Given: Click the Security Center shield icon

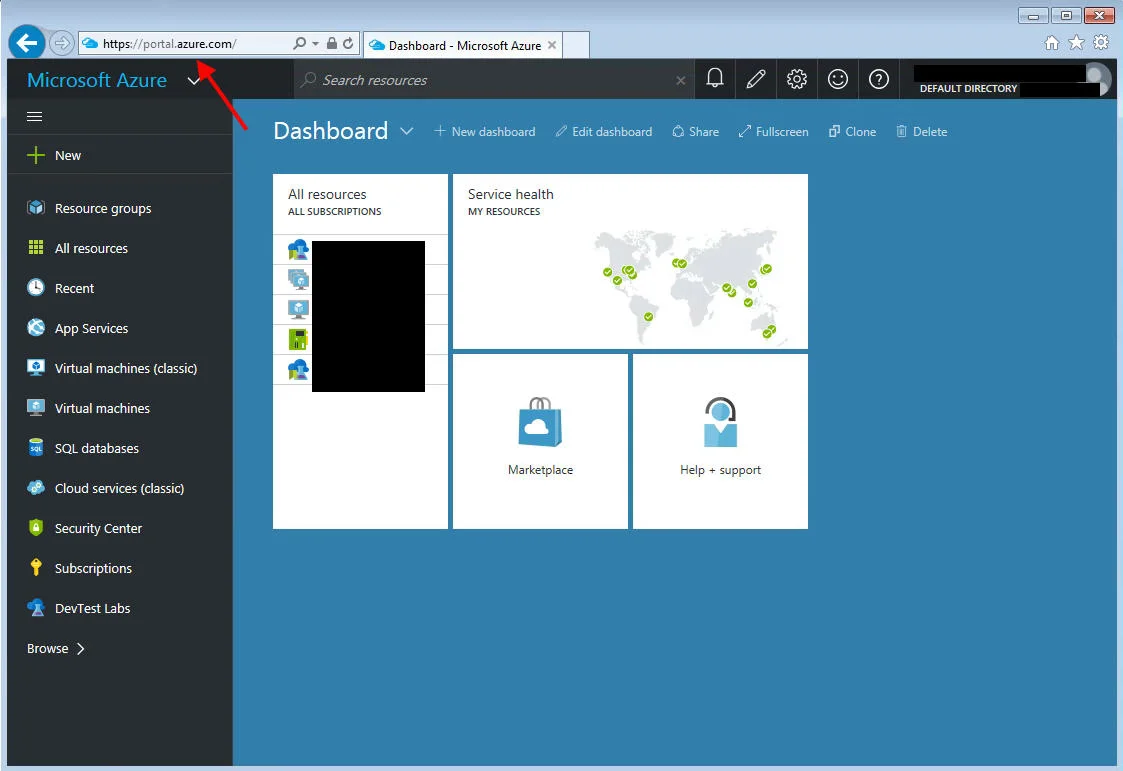Looking at the screenshot, I should point(36,528).
